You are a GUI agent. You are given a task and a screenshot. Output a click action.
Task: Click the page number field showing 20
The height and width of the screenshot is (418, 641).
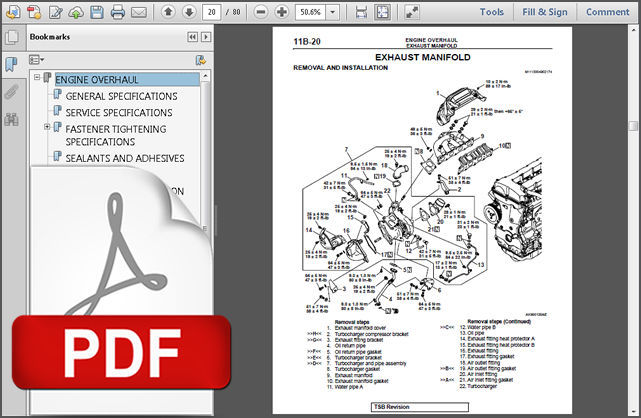tap(211, 12)
